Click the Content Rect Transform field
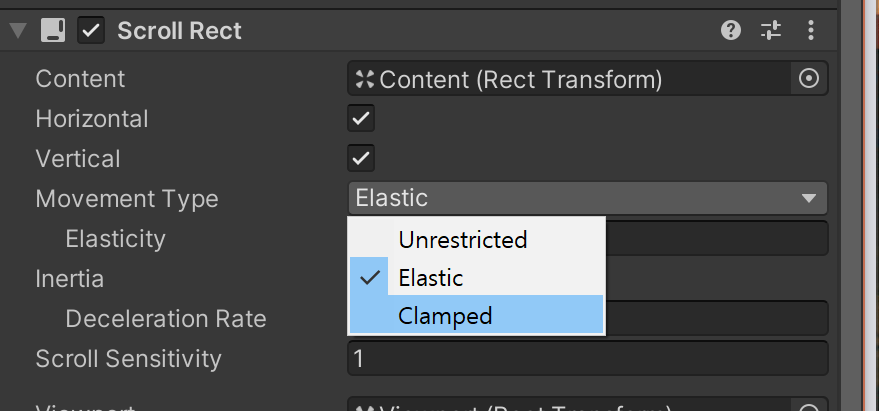879x411 pixels. click(x=570, y=79)
